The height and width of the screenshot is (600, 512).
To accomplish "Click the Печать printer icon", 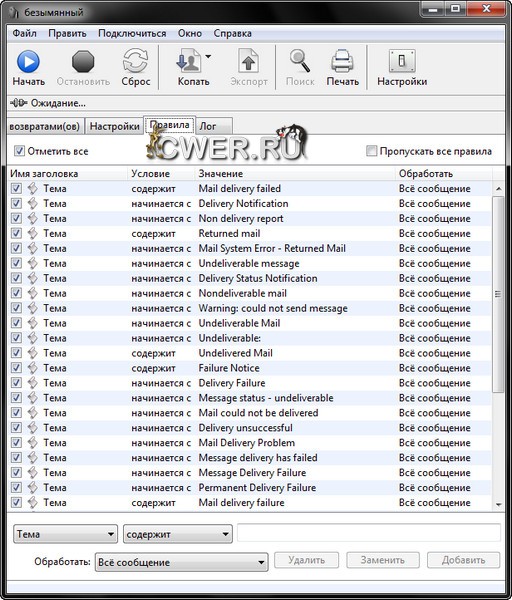I will [x=342, y=61].
